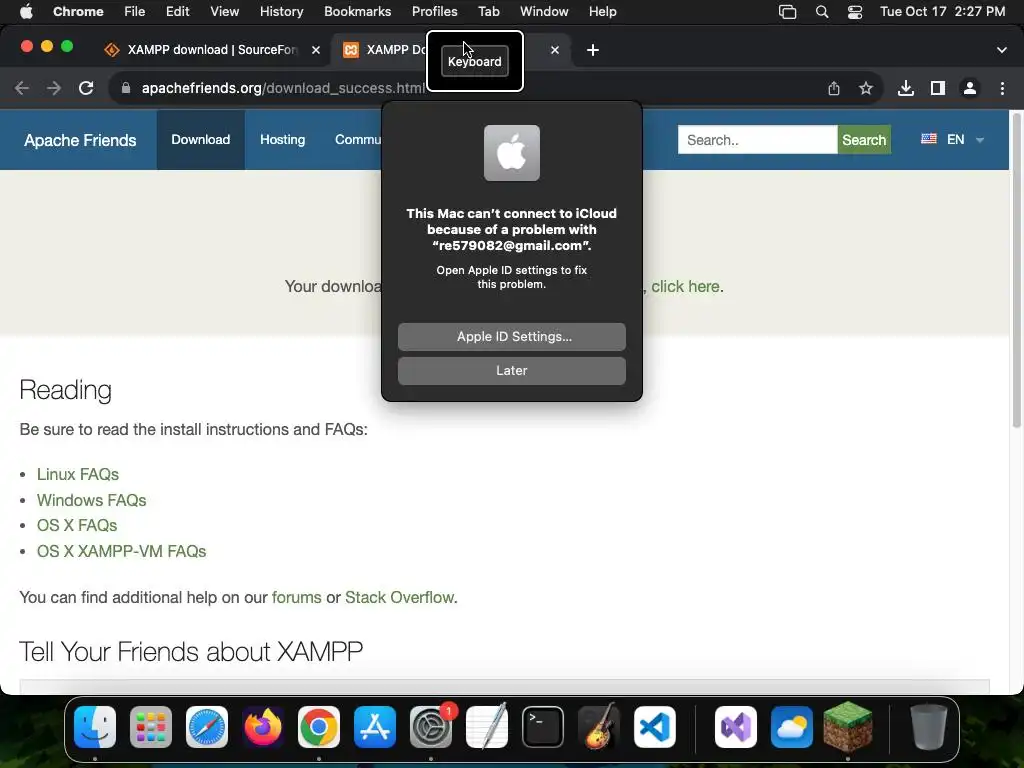Click the green Search button
The width and height of the screenshot is (1024, 768).
(x=864, y=140)
